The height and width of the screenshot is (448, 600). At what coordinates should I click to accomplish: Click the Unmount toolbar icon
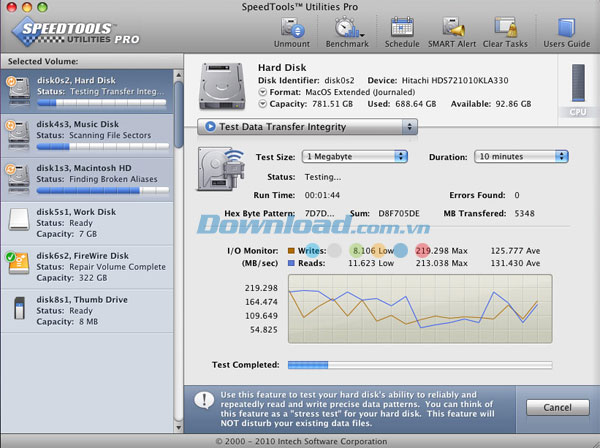click(x=292, y=28)
